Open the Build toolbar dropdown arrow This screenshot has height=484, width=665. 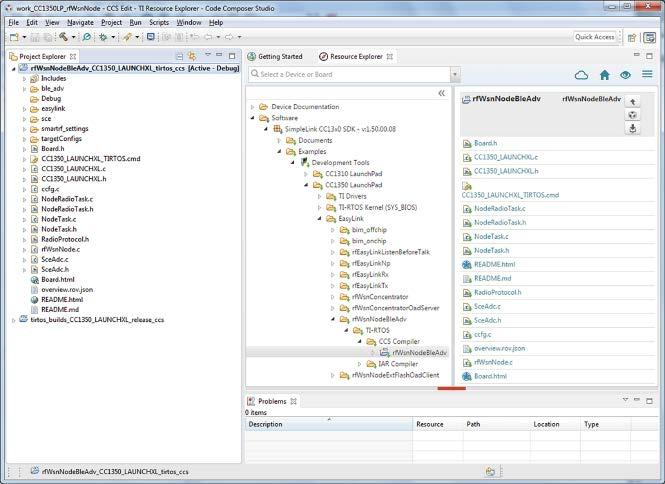click(x=73, y=37)
